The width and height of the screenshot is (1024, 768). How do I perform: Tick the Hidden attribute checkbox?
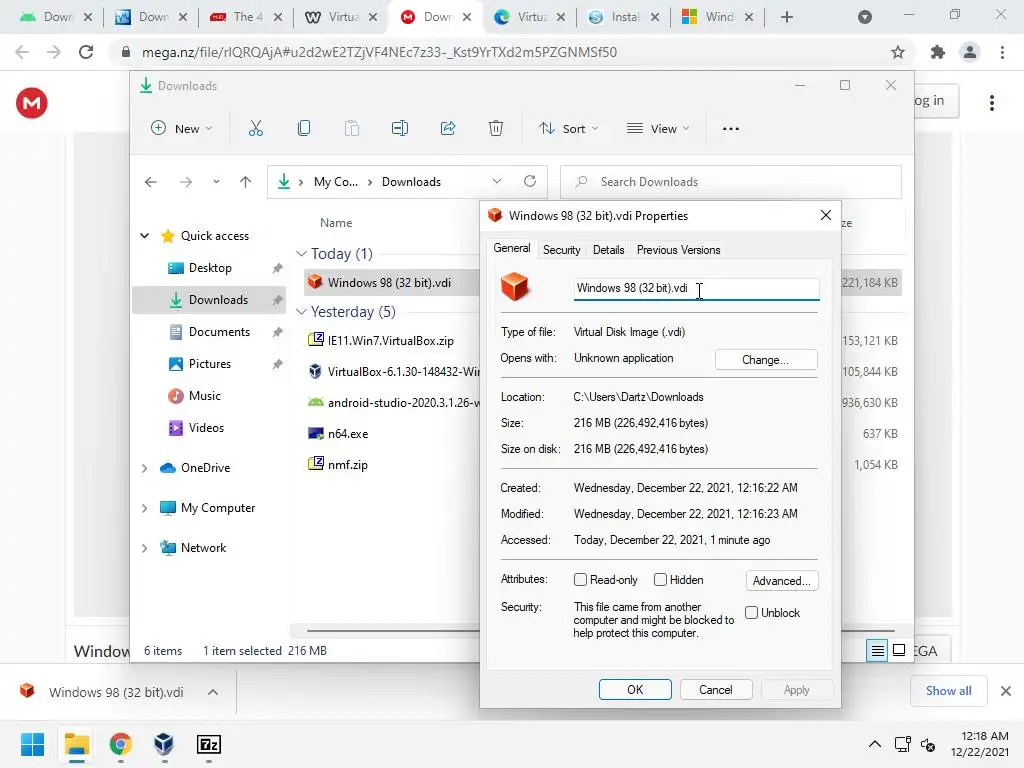click(660, 579)
